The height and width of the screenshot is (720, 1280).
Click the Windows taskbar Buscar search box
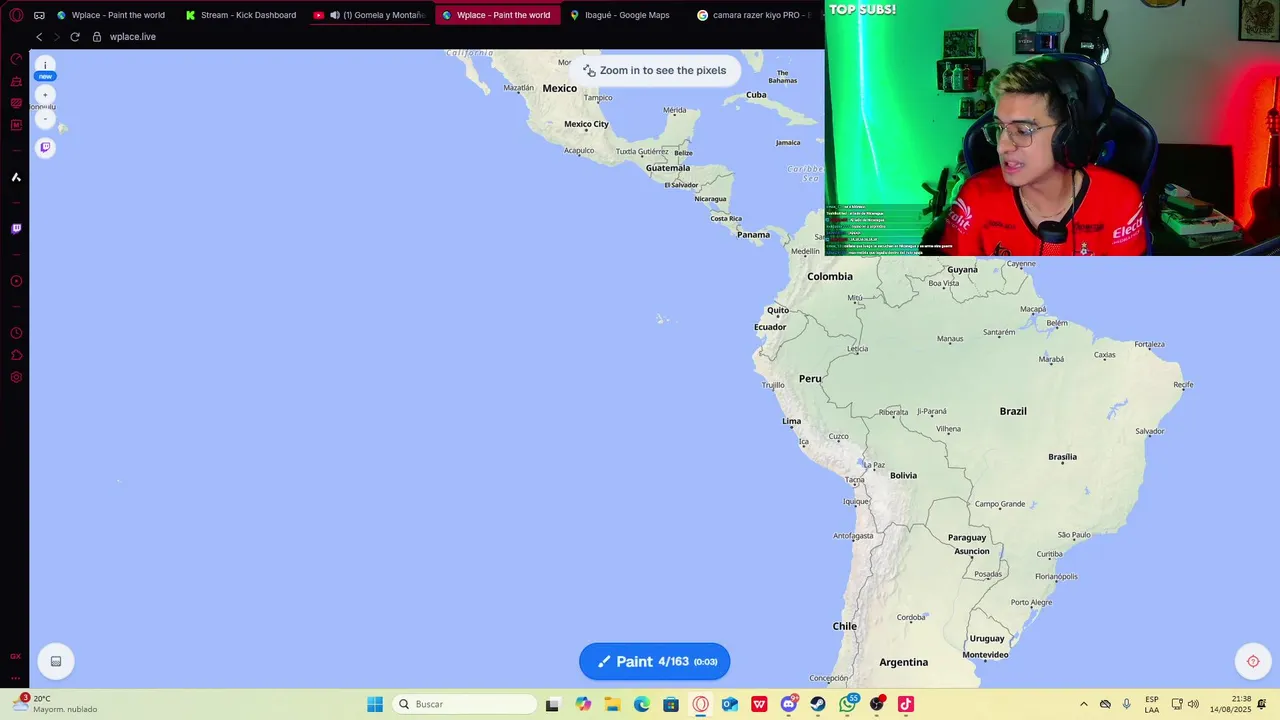463,704
